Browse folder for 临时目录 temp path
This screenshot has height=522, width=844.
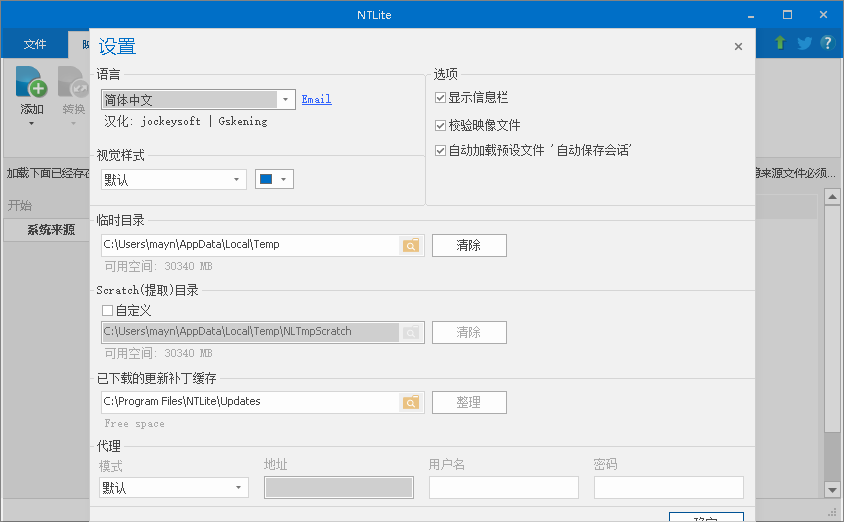click(x=411, y=245)
